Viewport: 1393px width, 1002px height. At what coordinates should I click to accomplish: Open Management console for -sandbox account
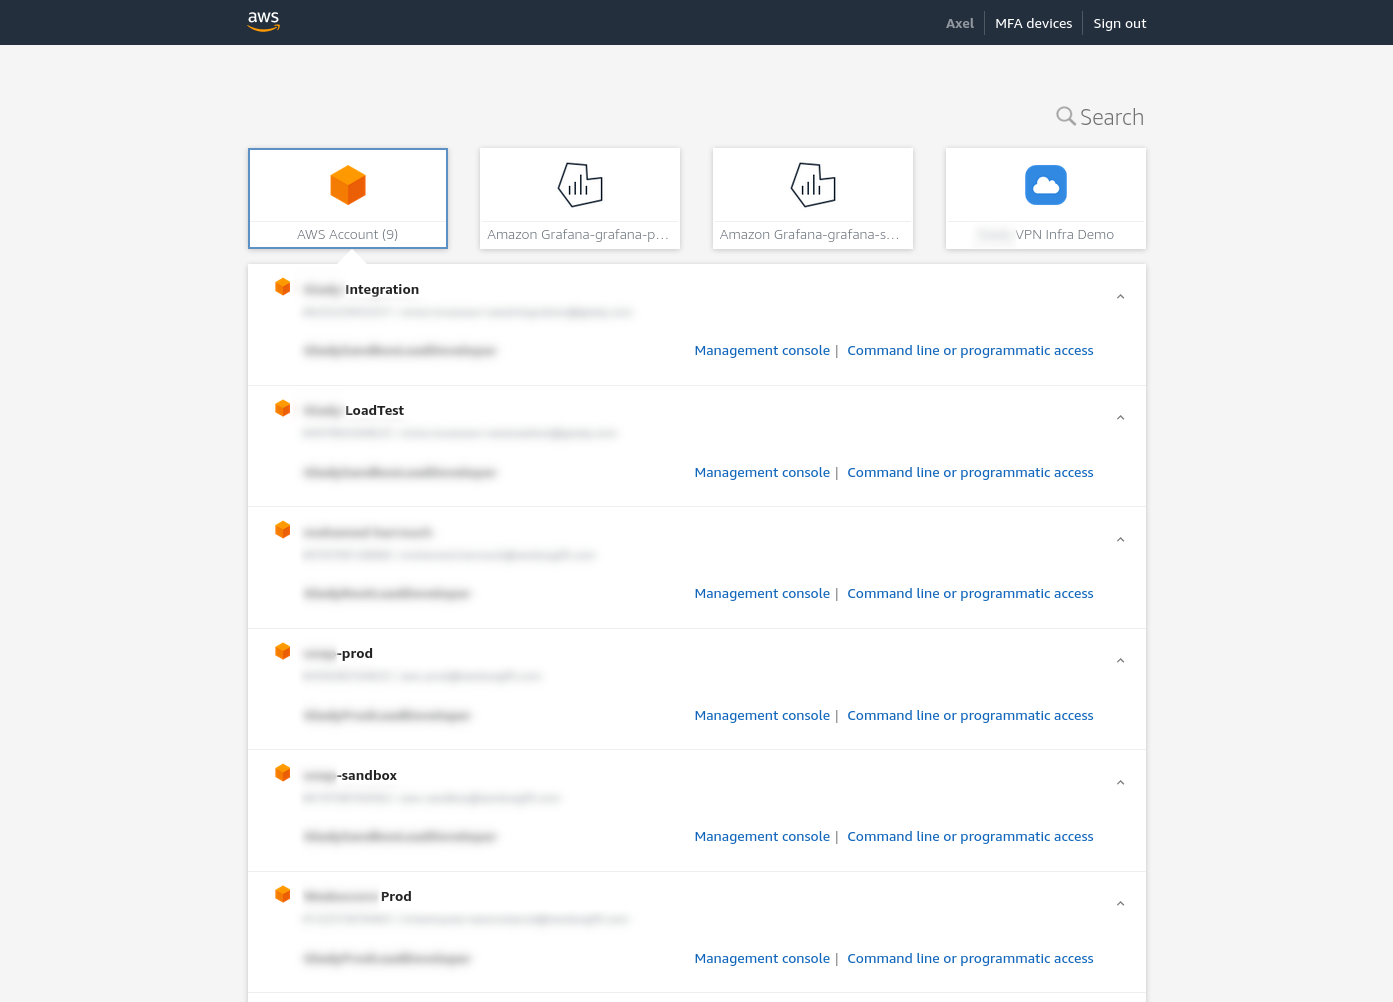pos(762,837)
